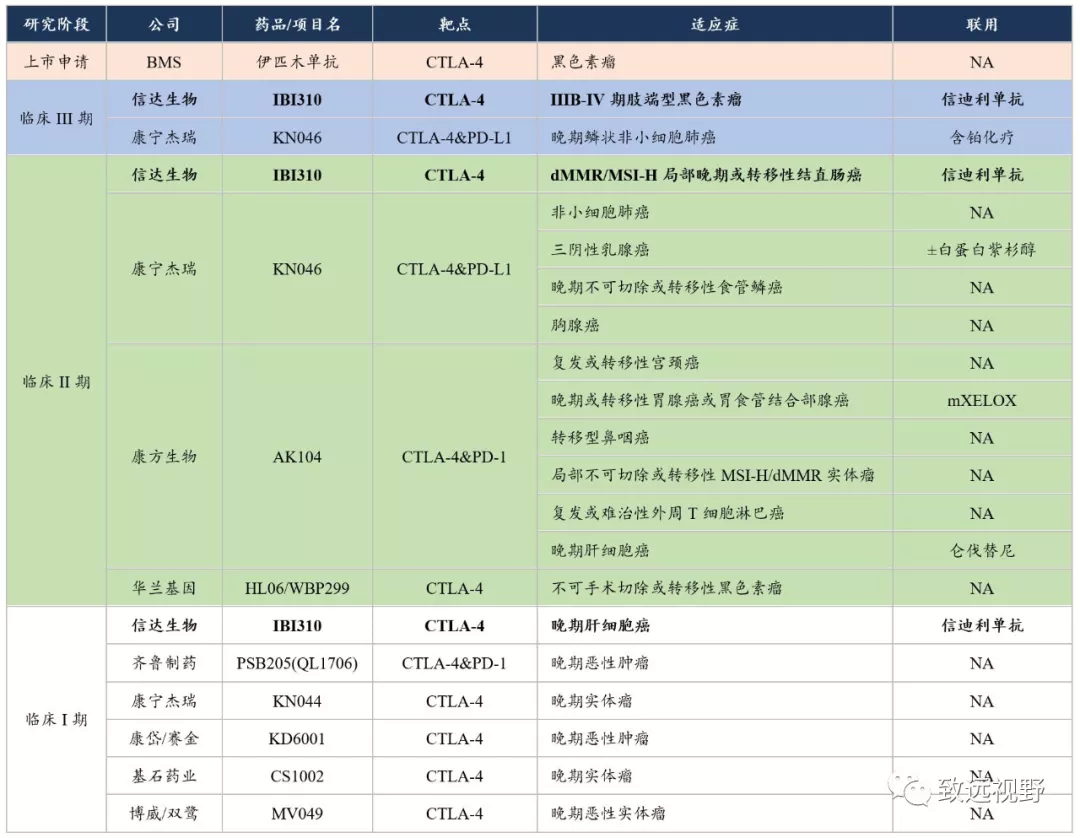Select the 药品/项目名 column header

click(298, 25)
